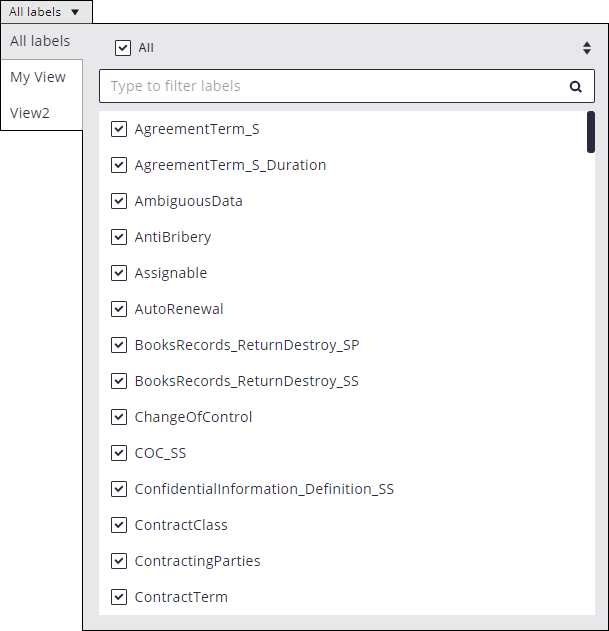
Task: Click the ContractClass label text
Action: click(181, 525)
